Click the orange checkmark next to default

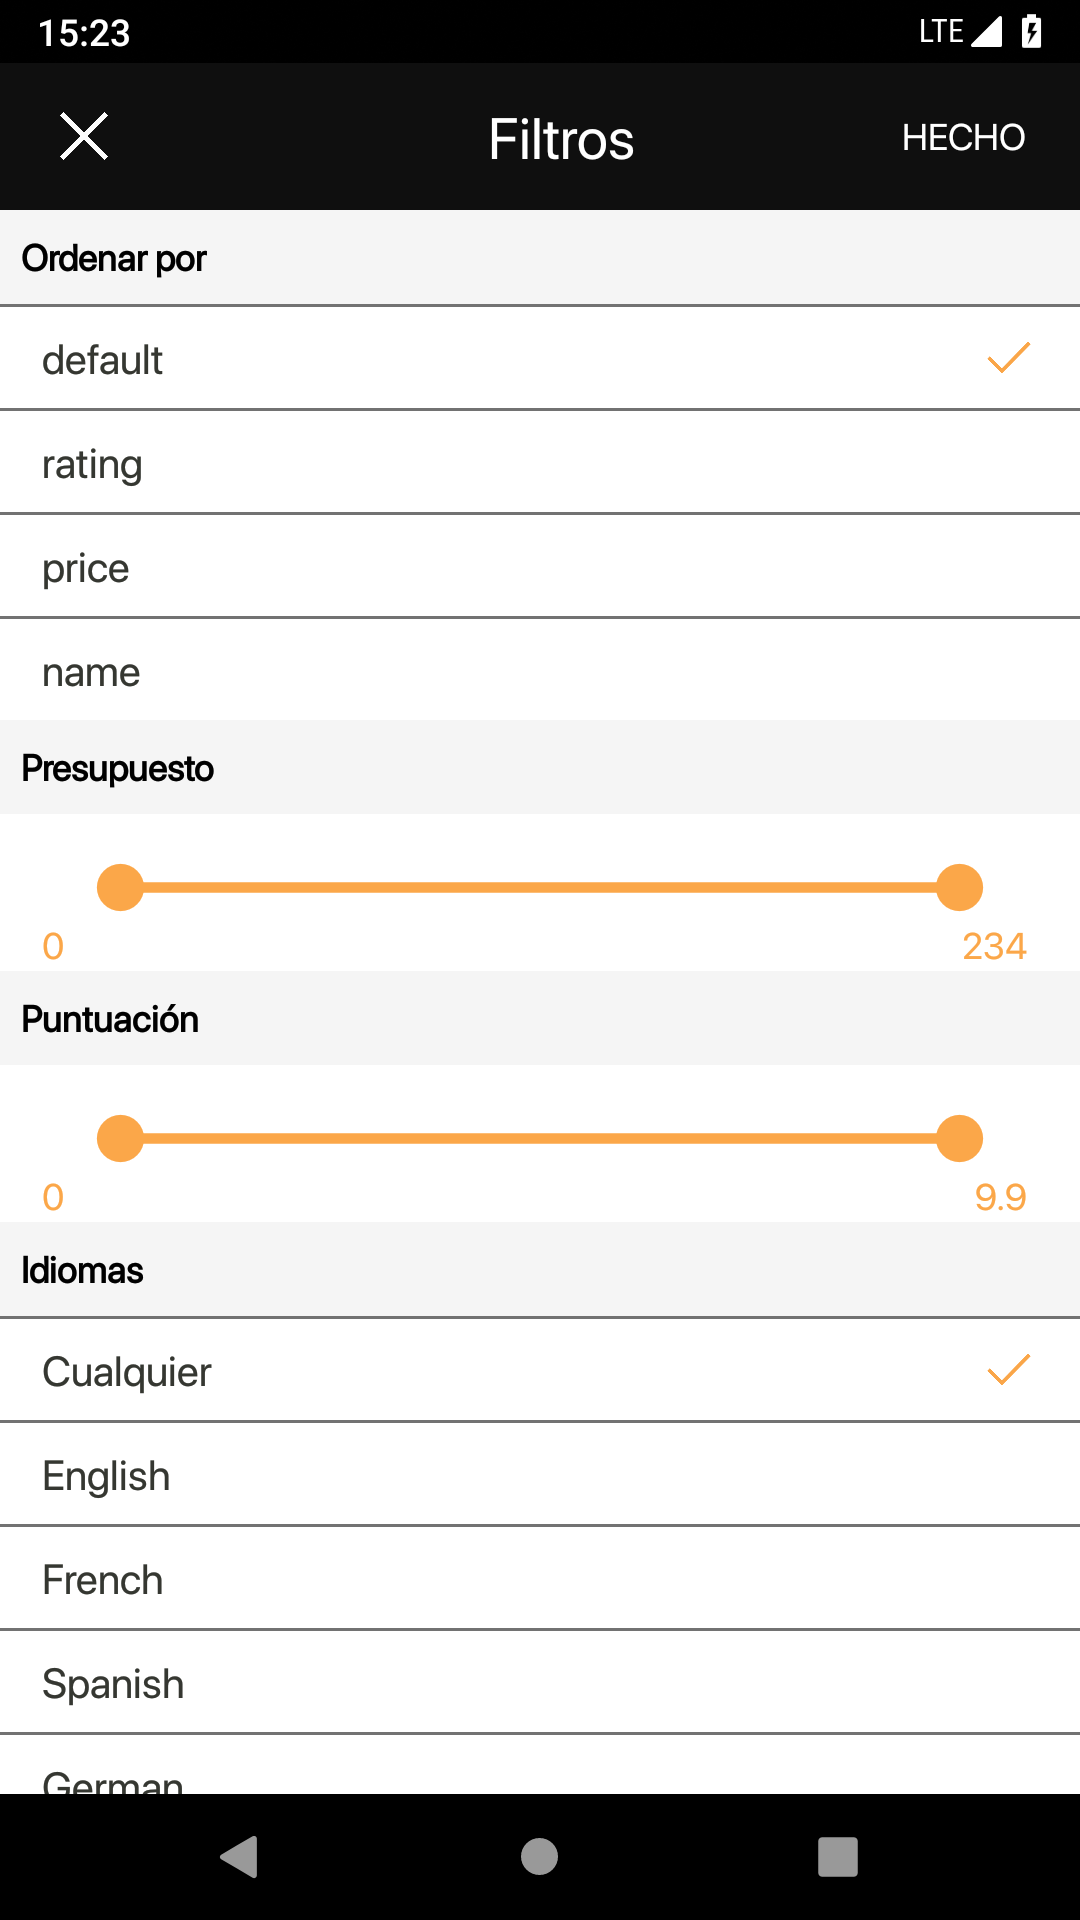(x=1008, y=358)
